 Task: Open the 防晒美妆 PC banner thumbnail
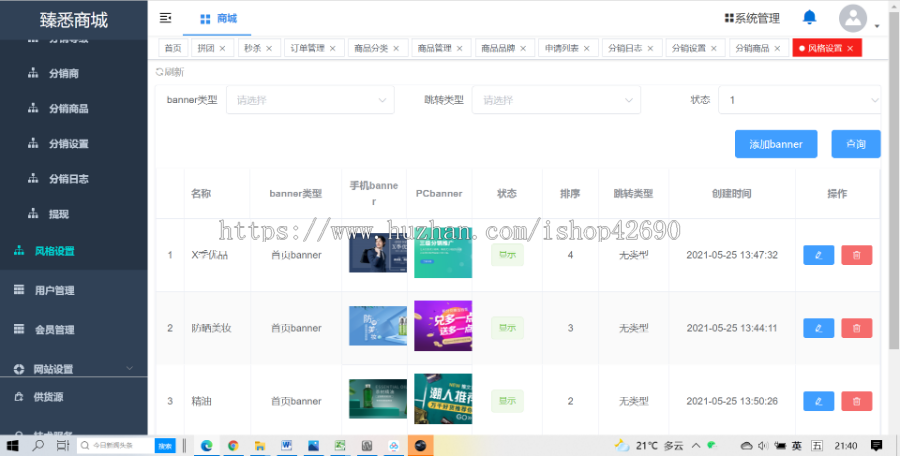pos(443,326)
